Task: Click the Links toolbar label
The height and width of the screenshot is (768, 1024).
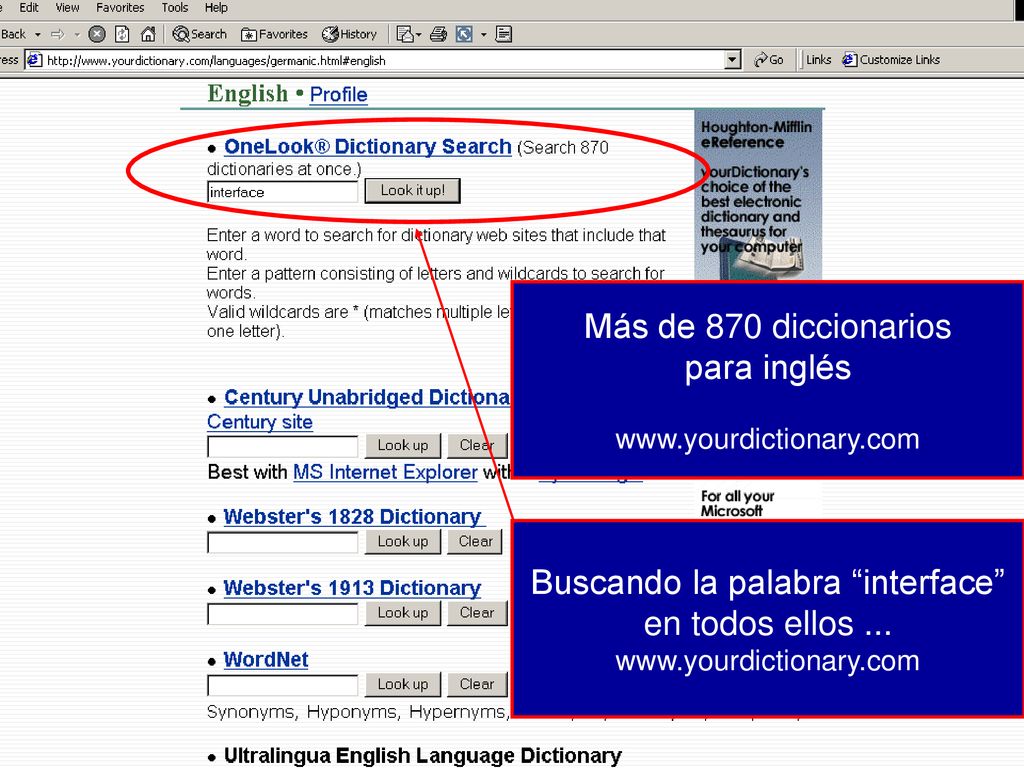Action: click(x=818, y=60)
